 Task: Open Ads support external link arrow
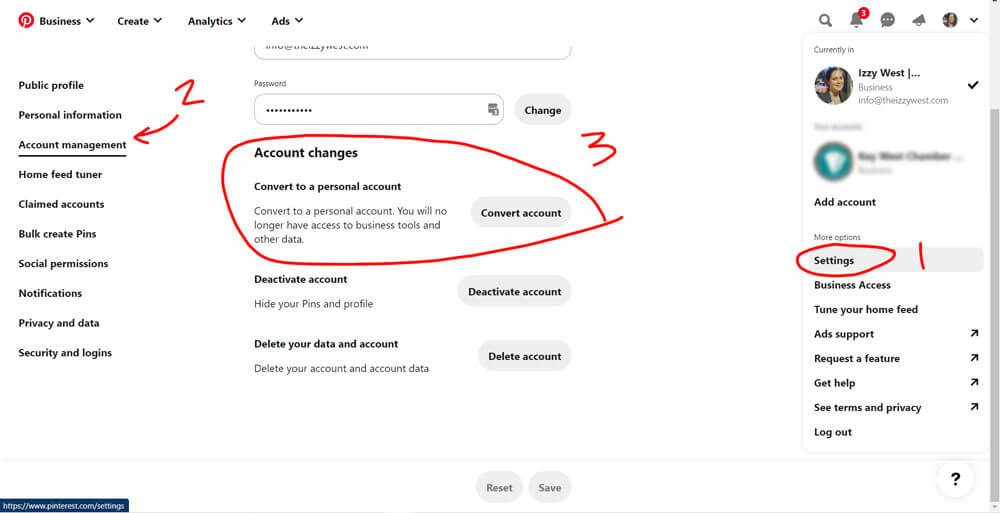click(974, 334)
